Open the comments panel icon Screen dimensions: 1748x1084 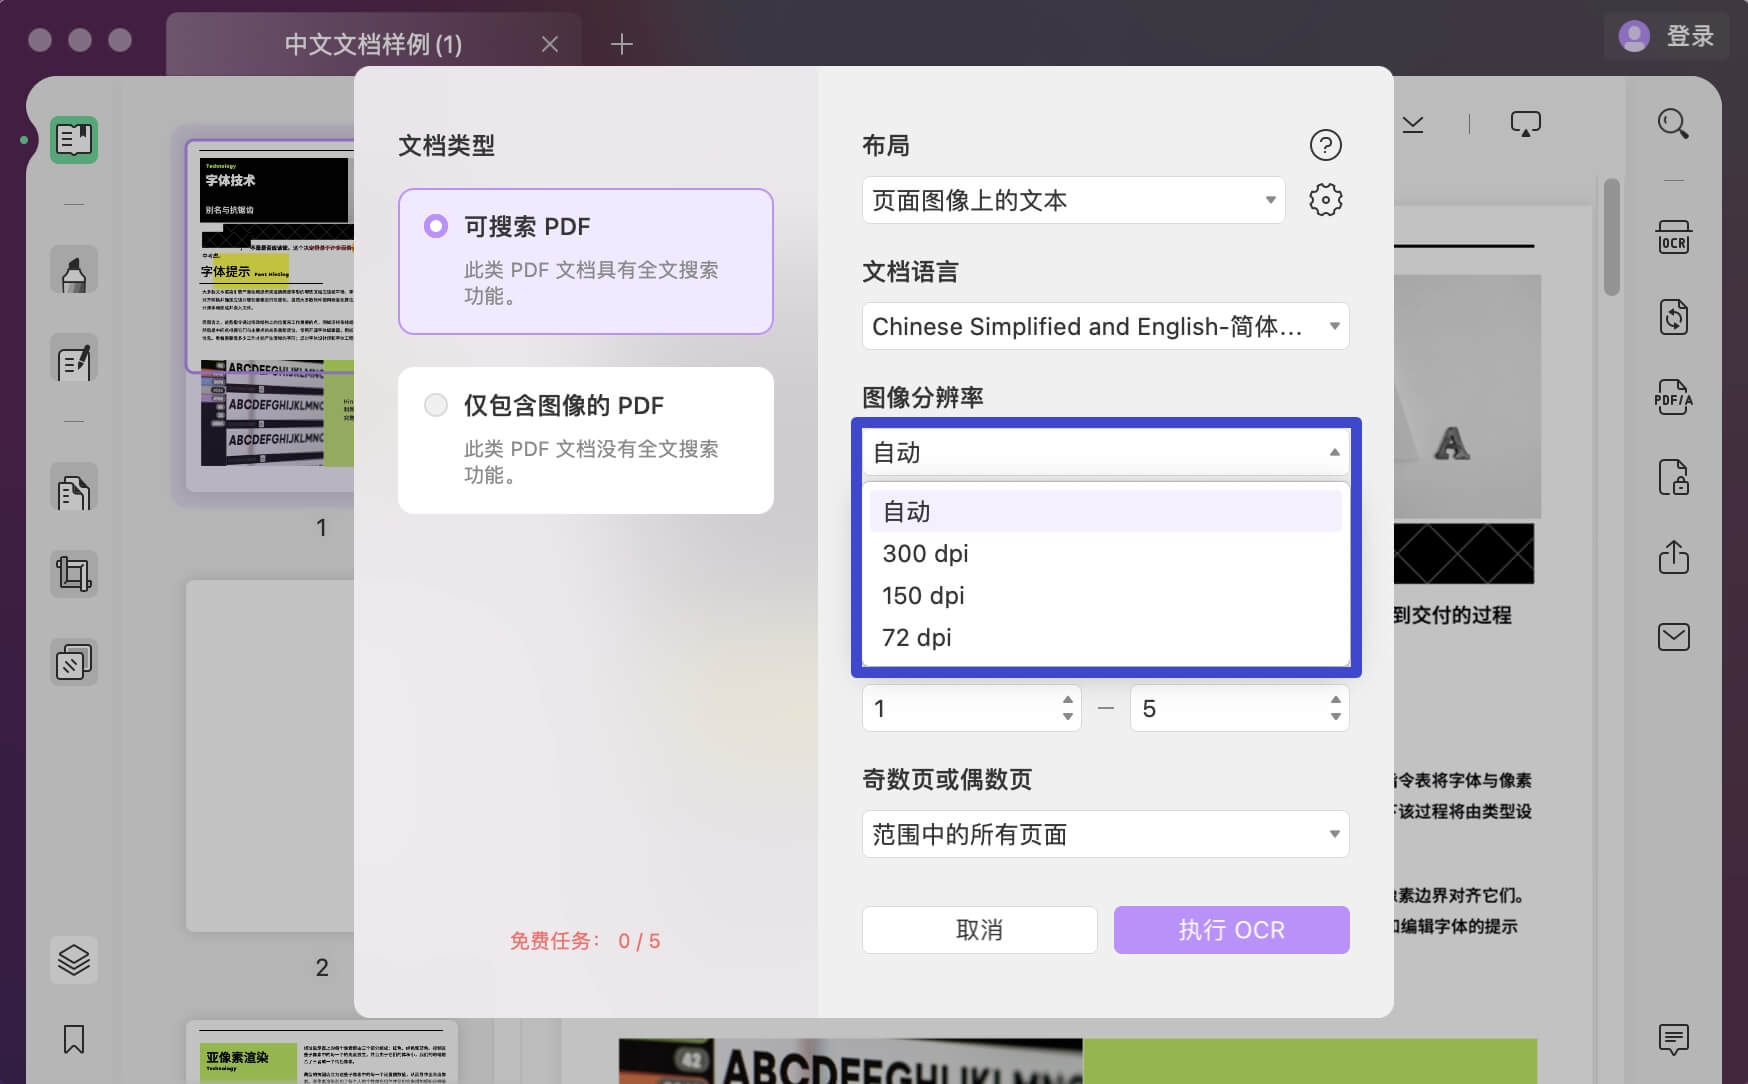click(x=1673, y=1040)
